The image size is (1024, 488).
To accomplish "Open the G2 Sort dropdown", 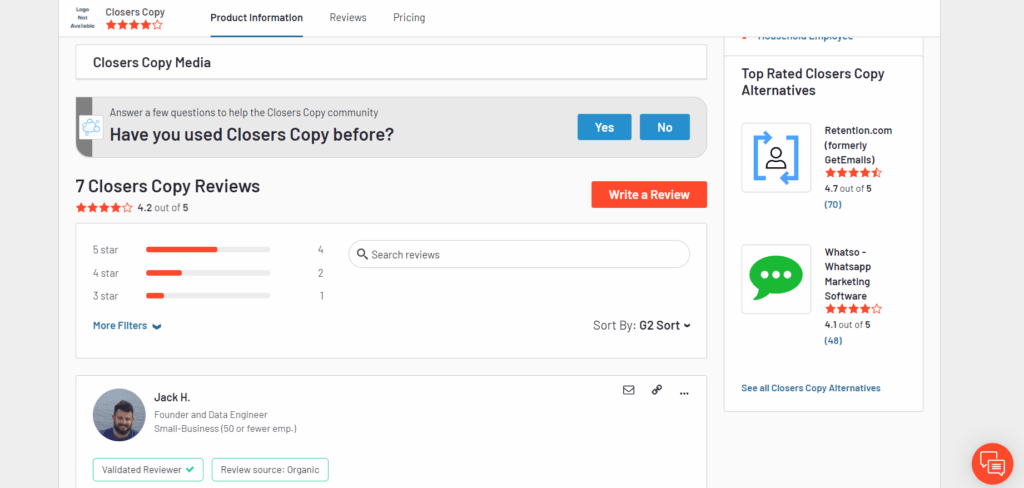I will click(x=664, y=325).
